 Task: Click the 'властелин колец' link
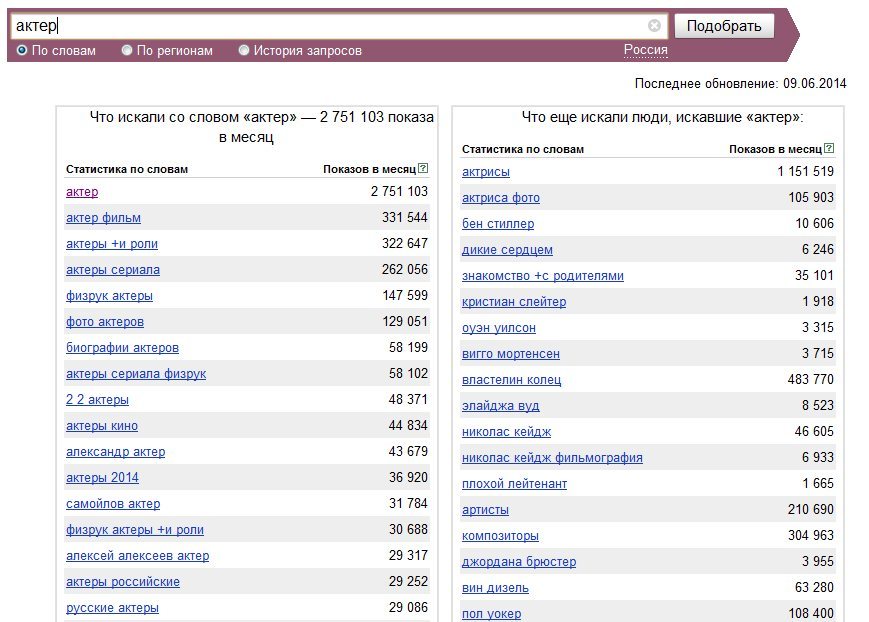click(x=511, y=380)
